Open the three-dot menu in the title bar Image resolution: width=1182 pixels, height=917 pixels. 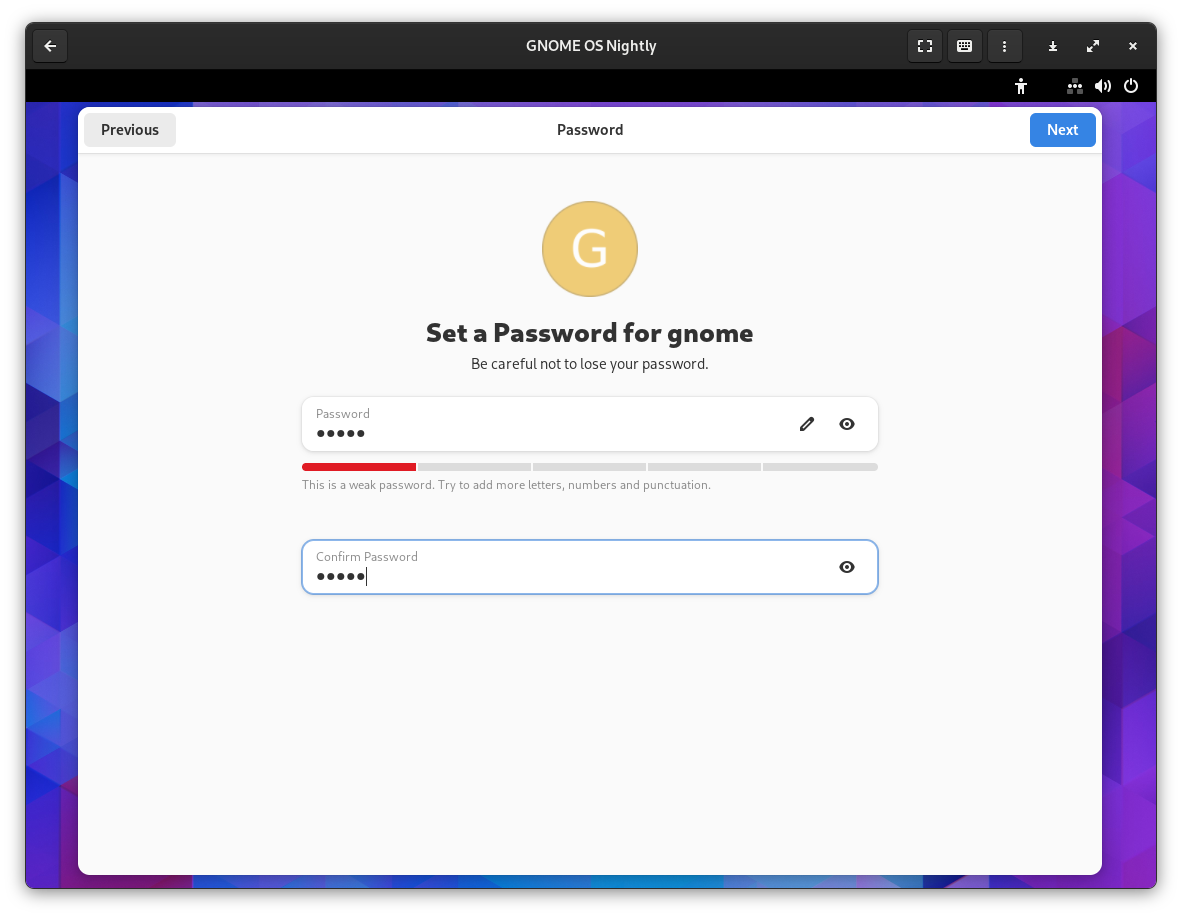tap(1004, 46)
